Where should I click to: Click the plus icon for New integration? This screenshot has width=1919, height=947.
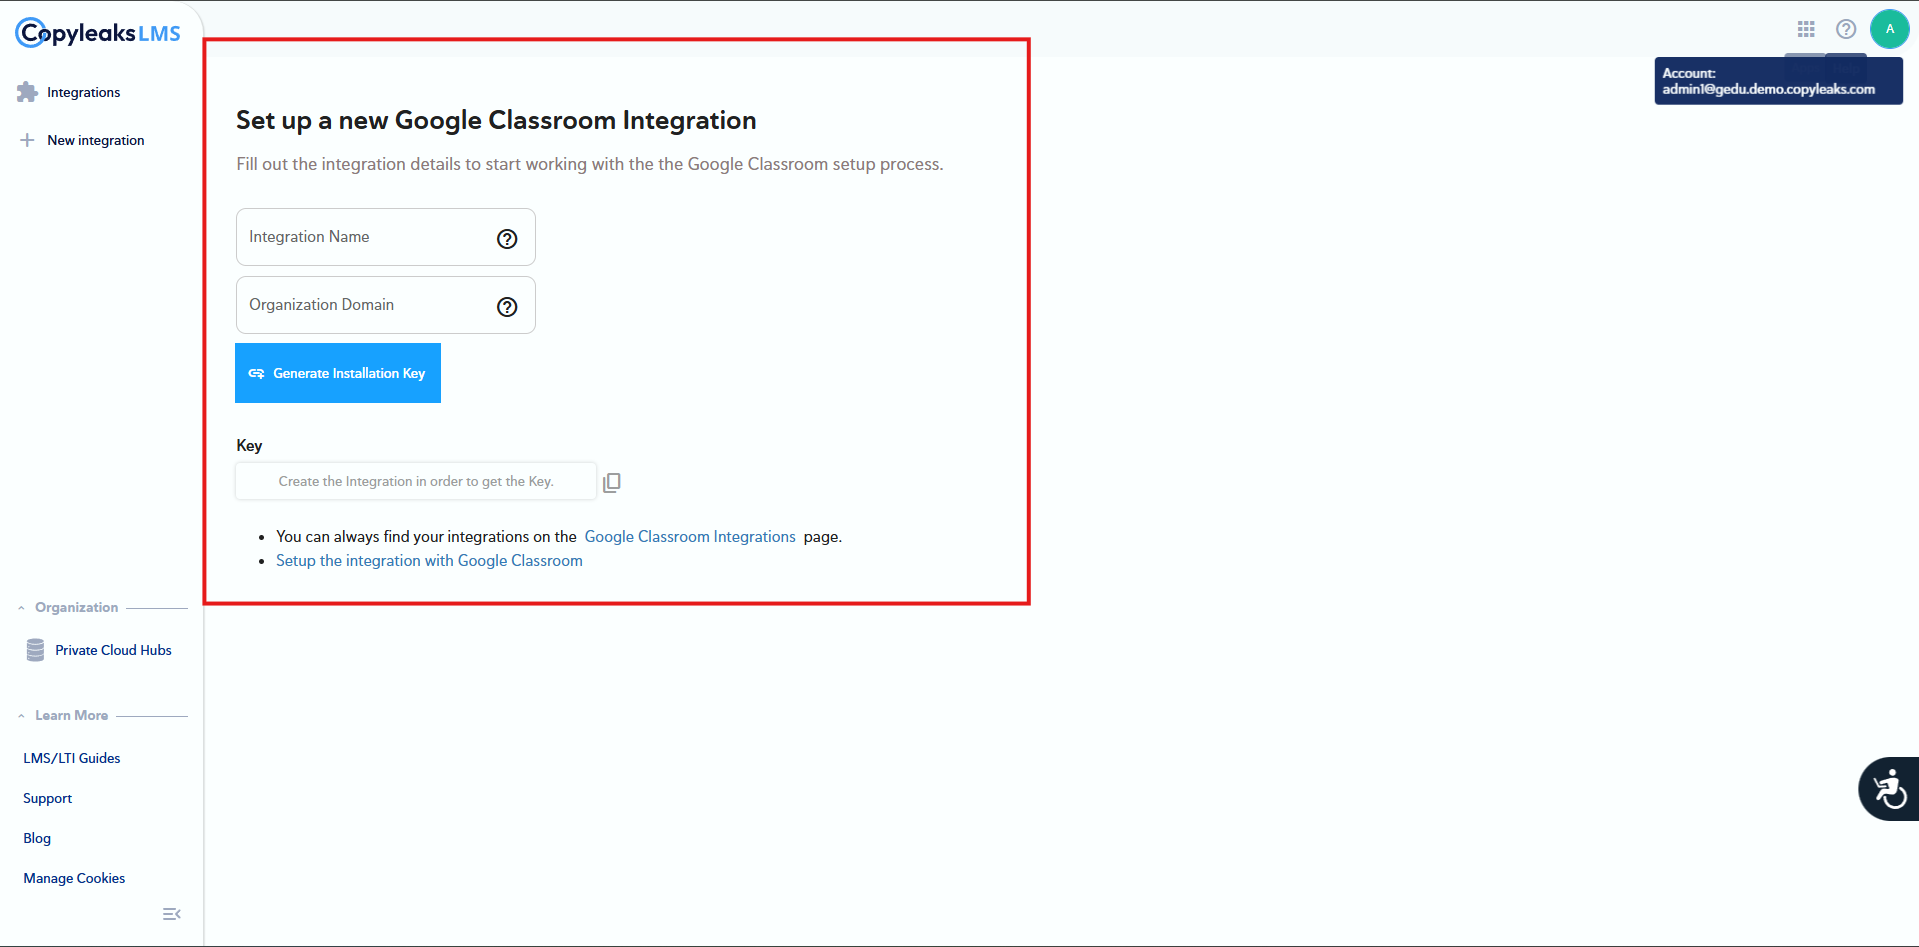tap(27, 140)
